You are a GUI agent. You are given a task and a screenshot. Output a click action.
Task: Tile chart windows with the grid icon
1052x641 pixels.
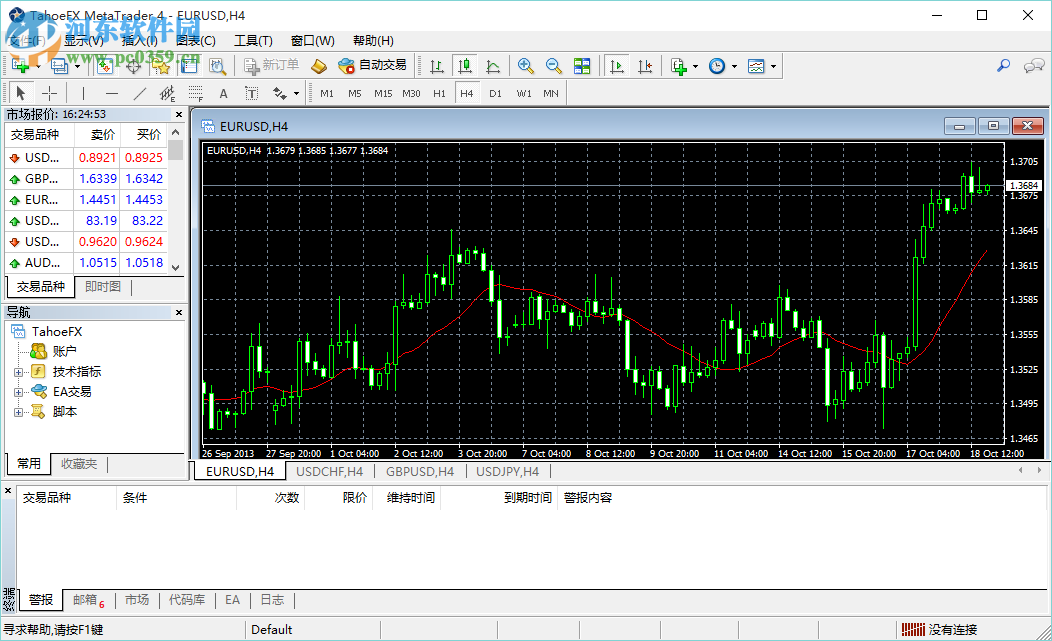[582, 66]
